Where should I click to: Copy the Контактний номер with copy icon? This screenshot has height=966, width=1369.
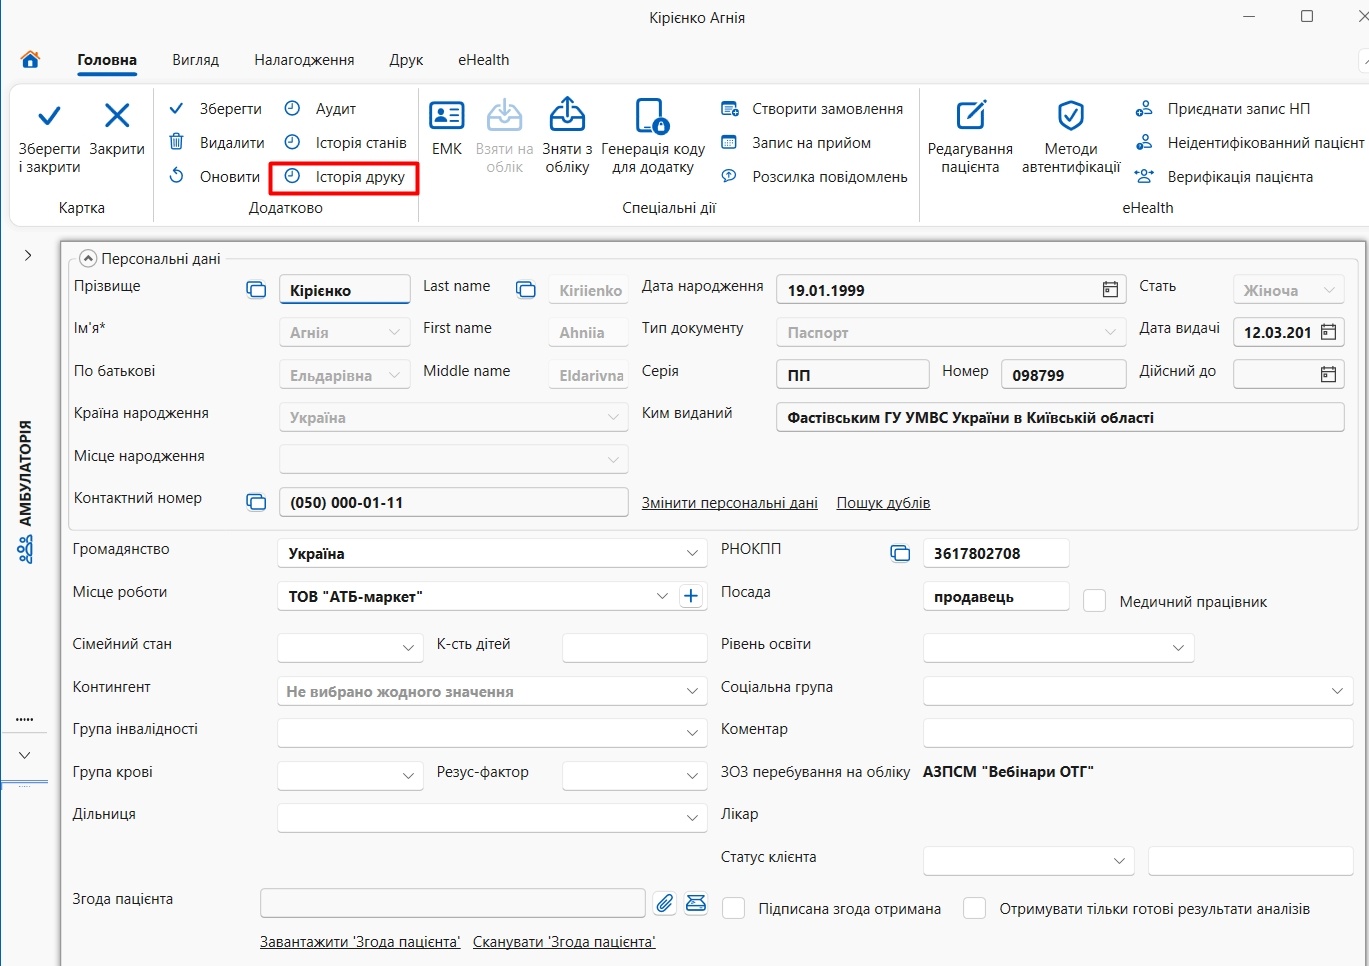click(x=256, y=502)
